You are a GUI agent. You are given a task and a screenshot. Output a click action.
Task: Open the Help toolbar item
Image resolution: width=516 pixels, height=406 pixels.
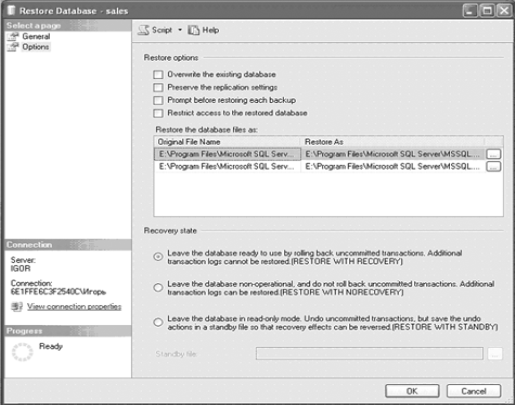coord(203,30)
